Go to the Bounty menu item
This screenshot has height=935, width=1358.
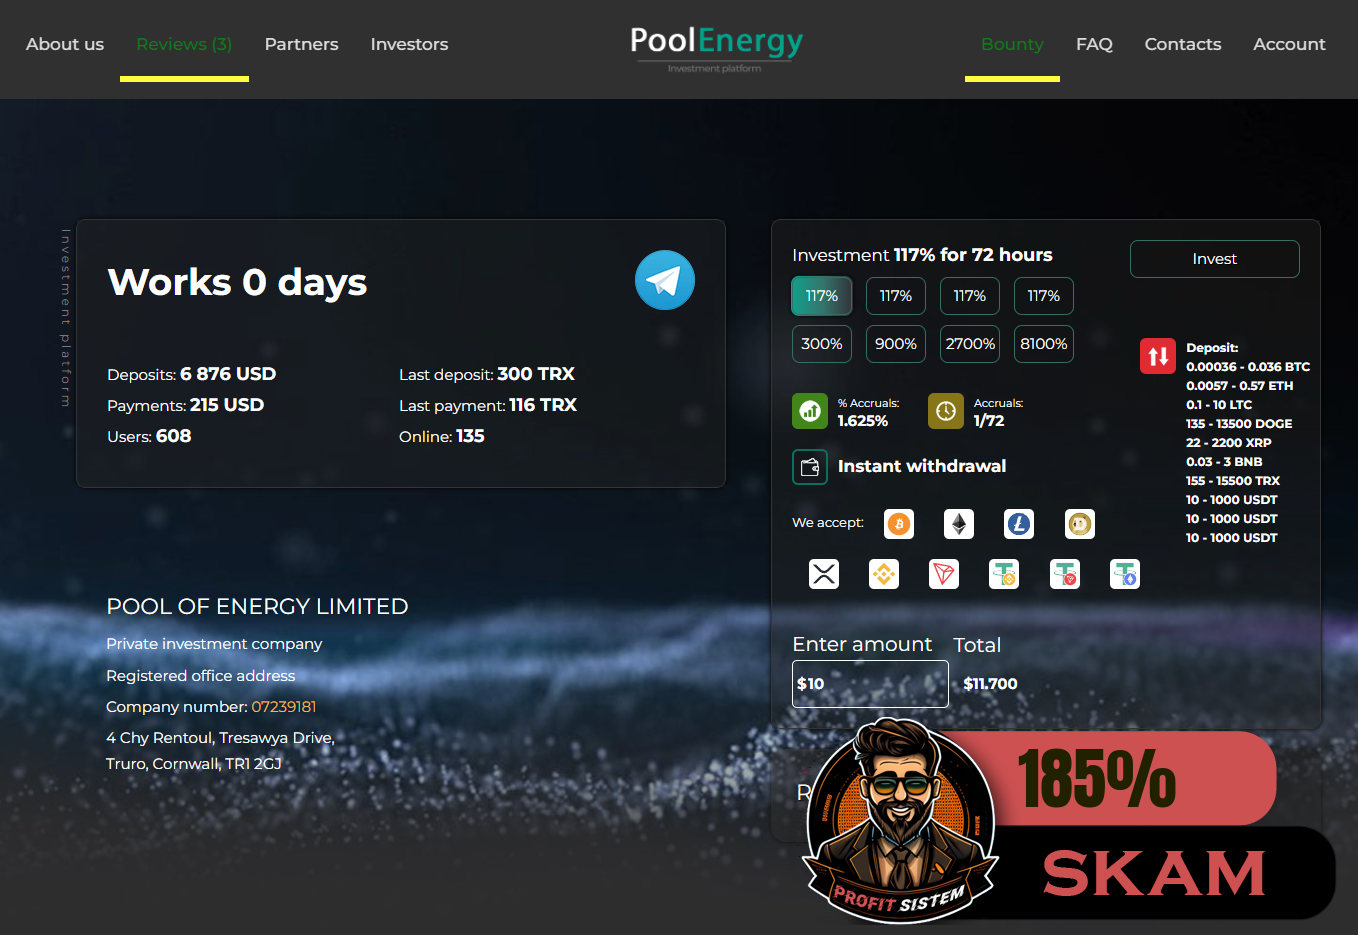[1012, 44]
